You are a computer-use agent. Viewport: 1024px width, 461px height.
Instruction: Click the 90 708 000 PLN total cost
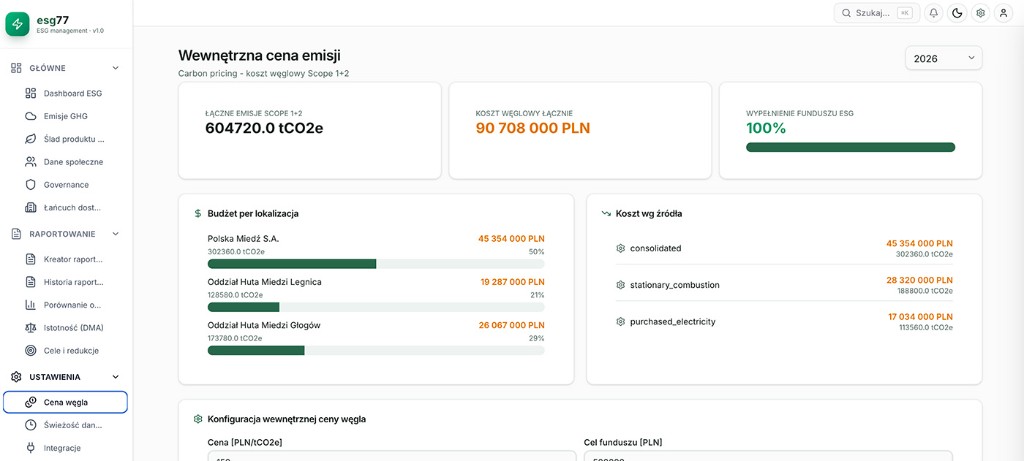click(x=532, y=128)
